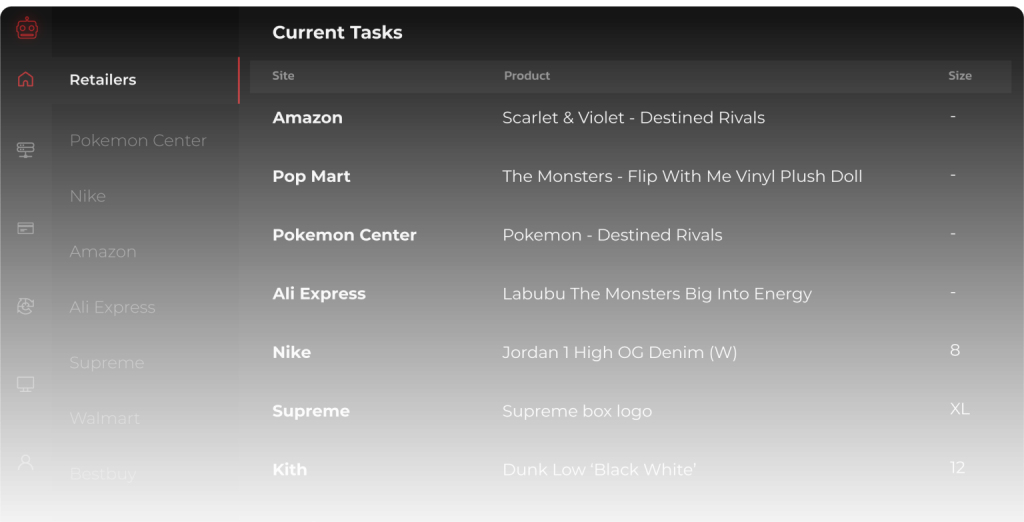Click the Scarlet & Violet Destined Rivals task

[x=633, y=118]
